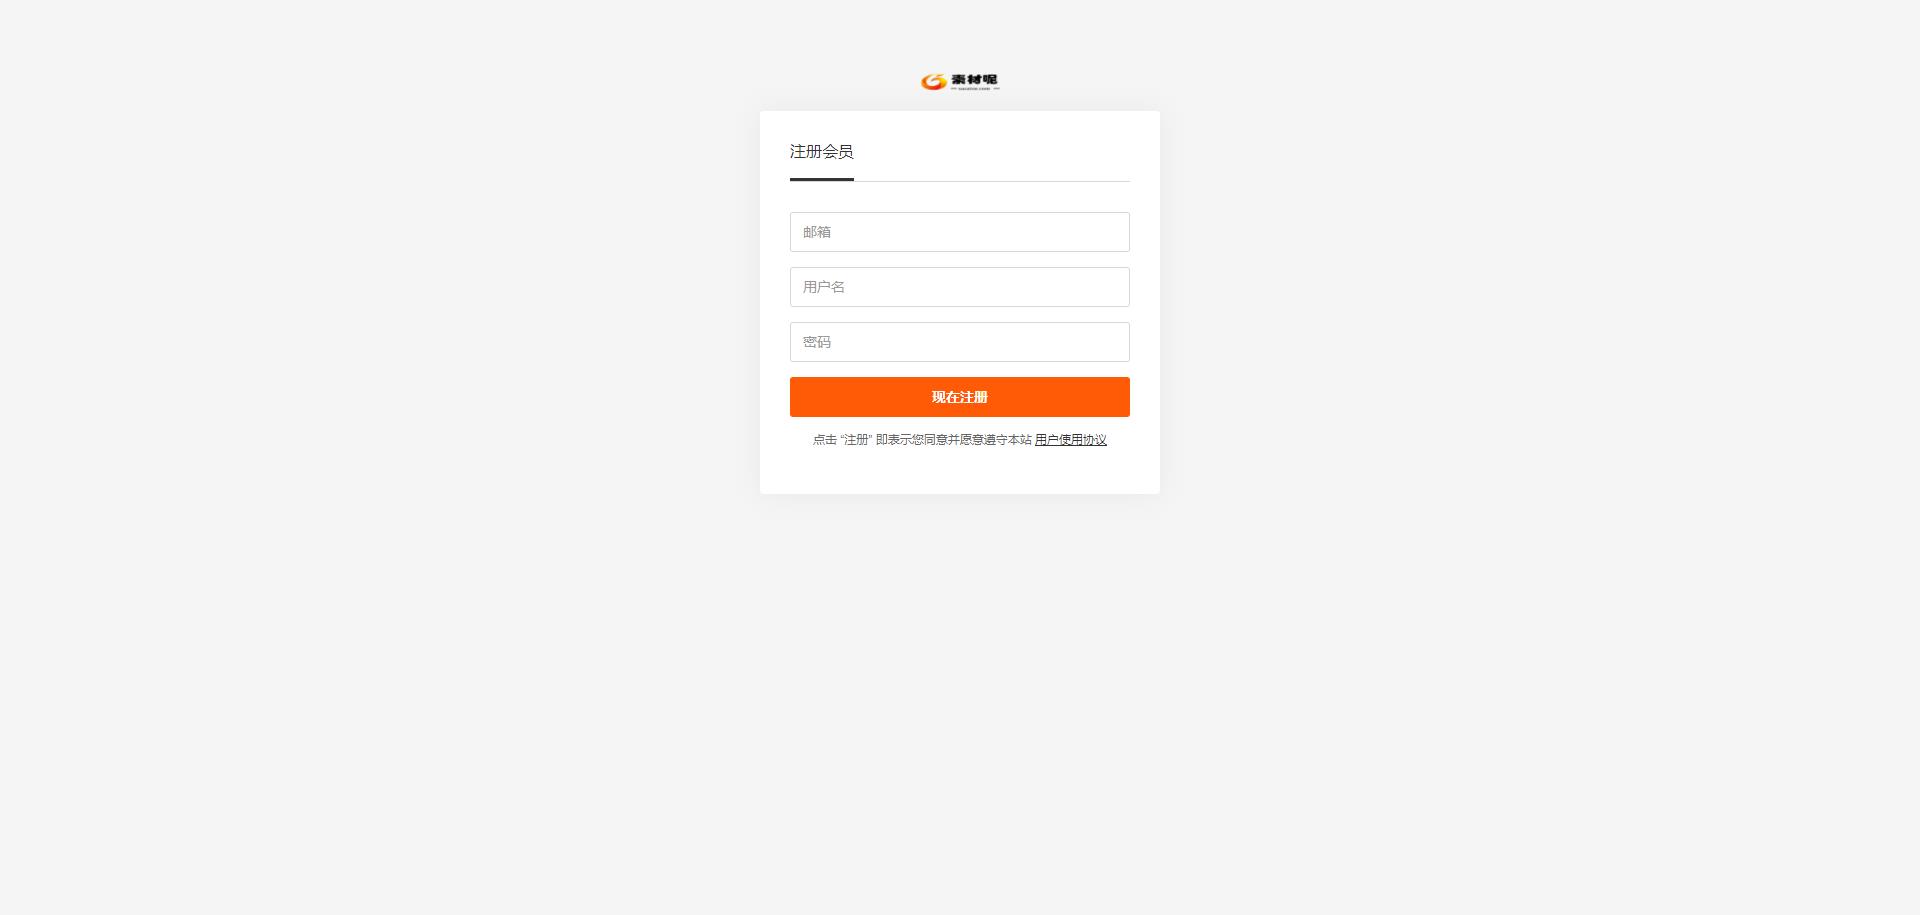The width and height of the screenshot is (1920, 915).
Task: Click the dark underline beneath 注册会员
Action: (x=822, y=180)
